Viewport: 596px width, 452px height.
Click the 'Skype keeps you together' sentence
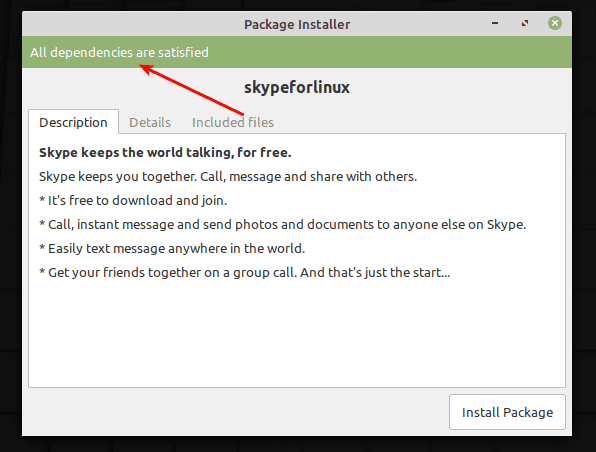point(228,176)
